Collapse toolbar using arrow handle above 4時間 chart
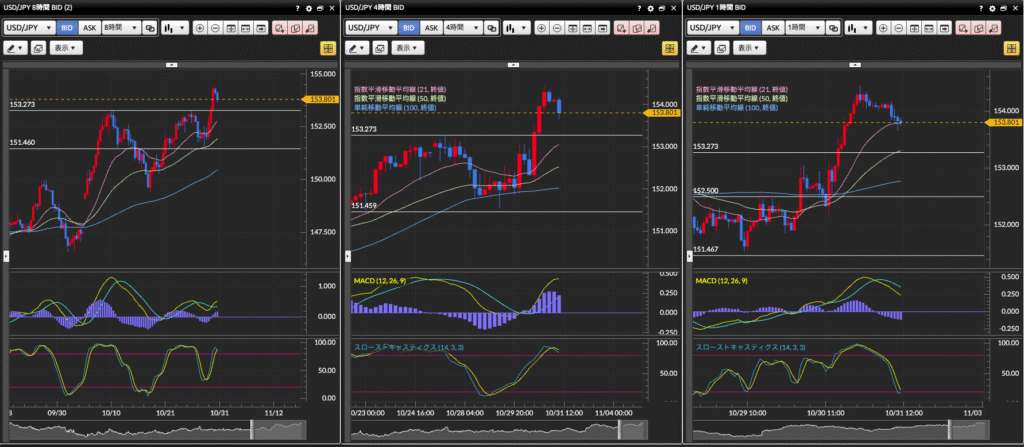The width and height of the screenshot is (1024, 447). pyautogui.click(x=513, y=64)
